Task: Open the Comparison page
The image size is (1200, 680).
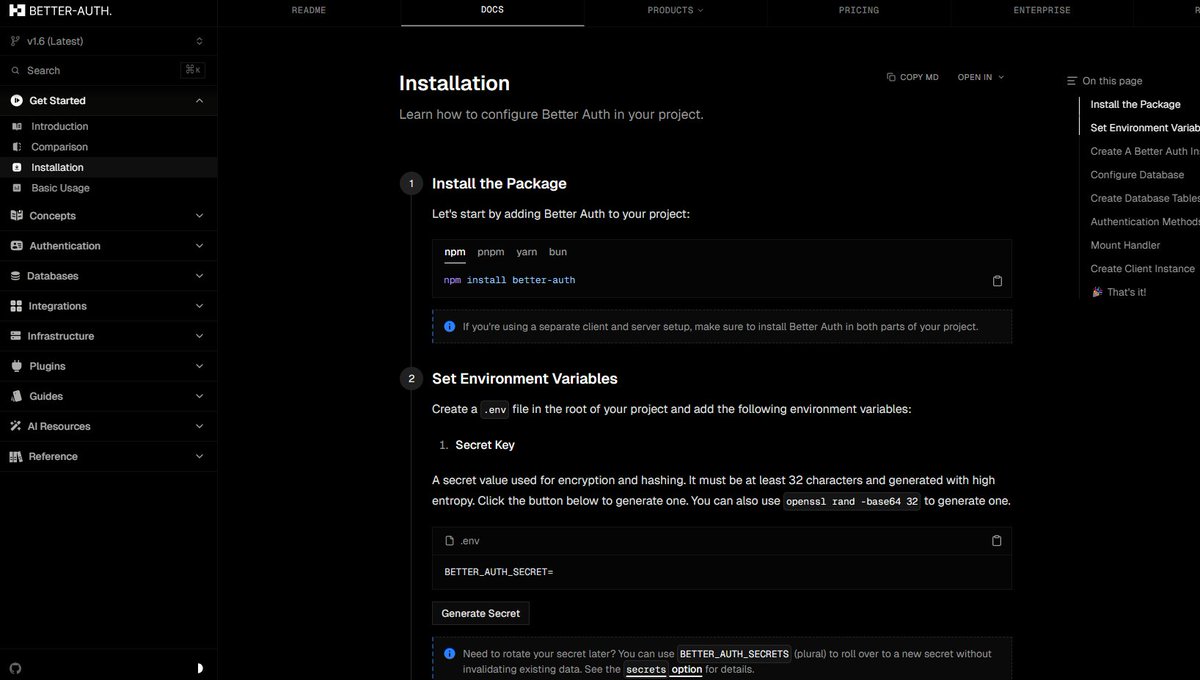Action: pyautogui.click(x=108, y=147)
